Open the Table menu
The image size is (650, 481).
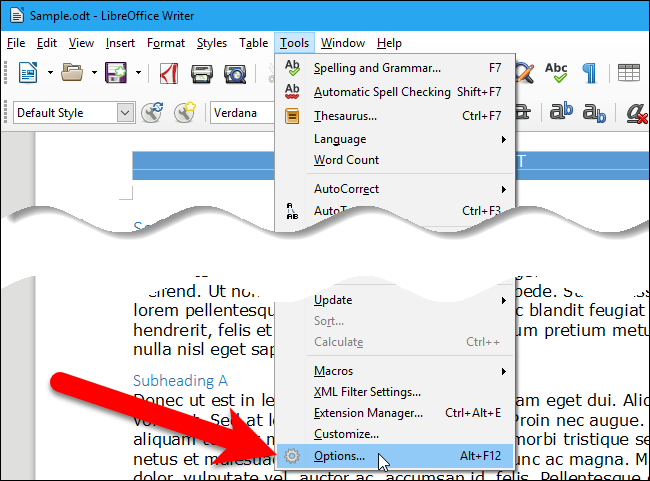coord(253,43)
